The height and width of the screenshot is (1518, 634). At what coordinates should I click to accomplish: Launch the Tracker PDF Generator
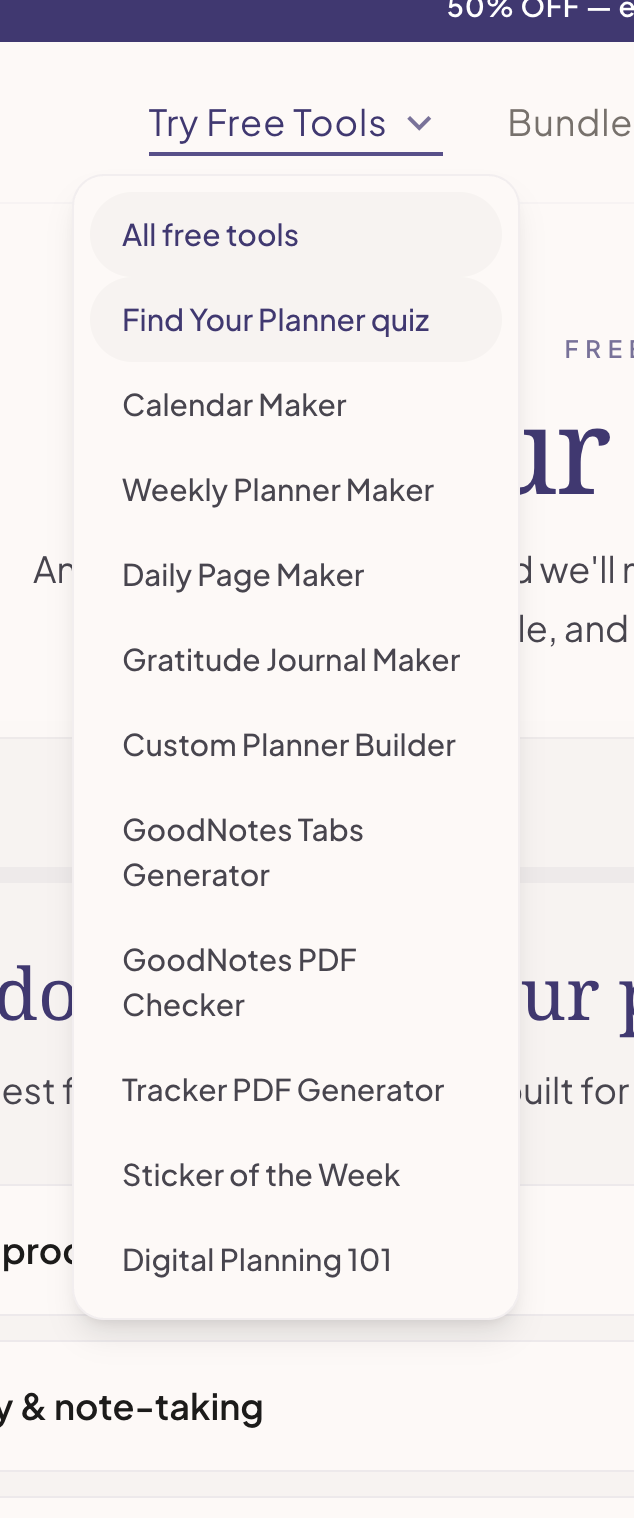pos(283,1090)
